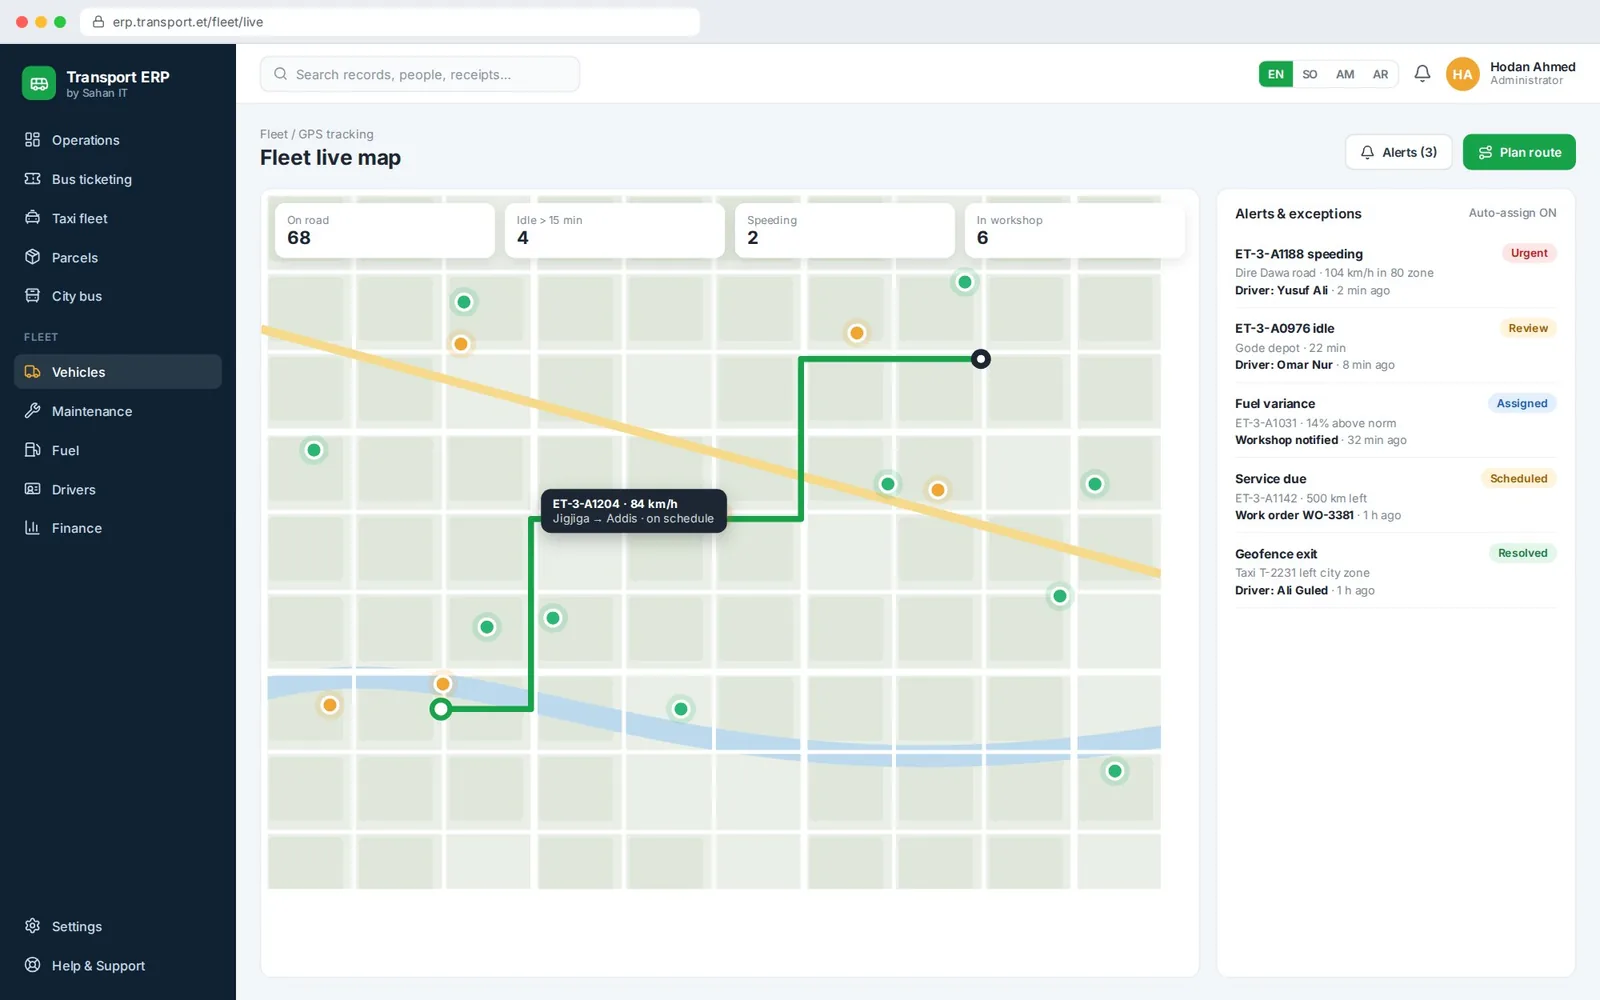This screenshot has height=1000, width=1600.
Task: Click the Drivers ID card icon
Action: (x=33, y=489)
